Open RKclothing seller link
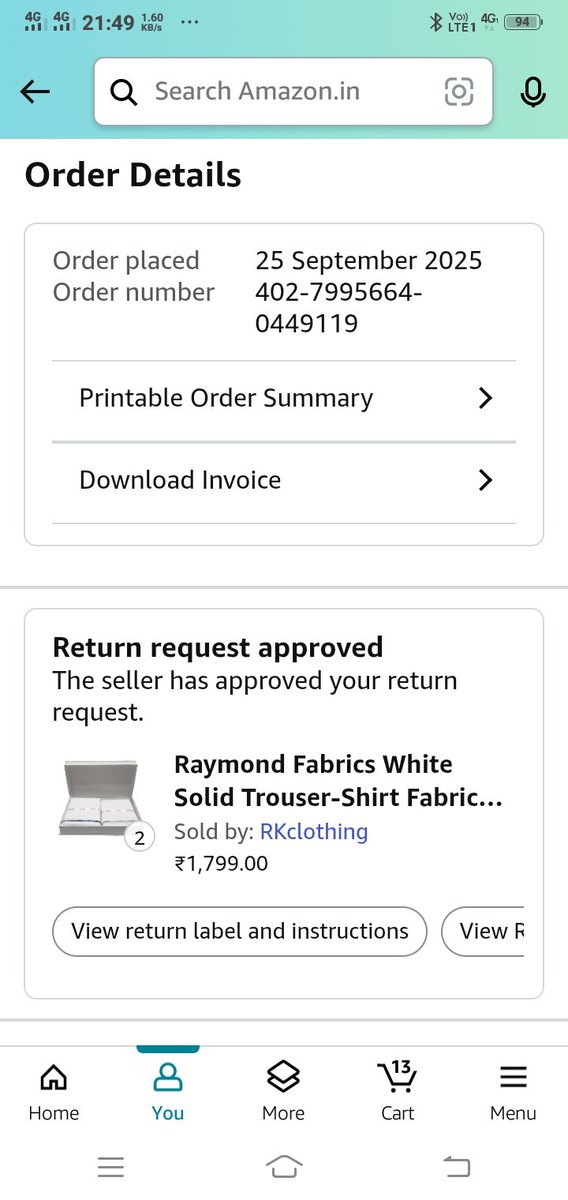The width and height of the screenshot is (568, 1200). pos(314,831)
